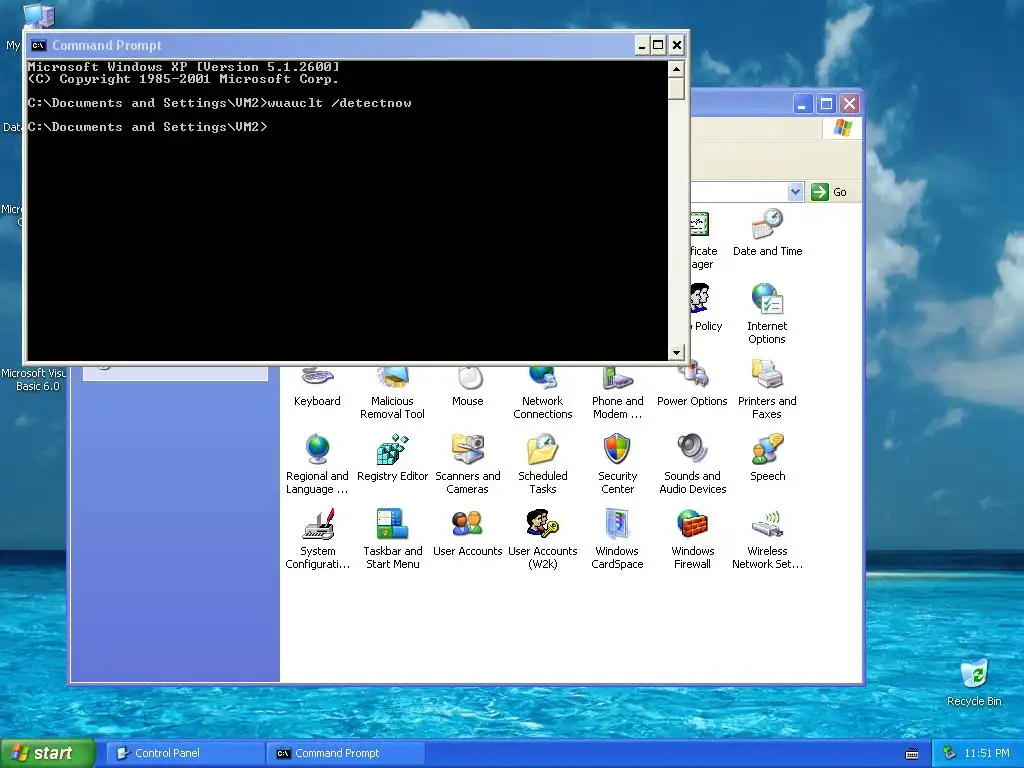
Task: Open the Speech settings icon
Action: [x=767, y=458]
